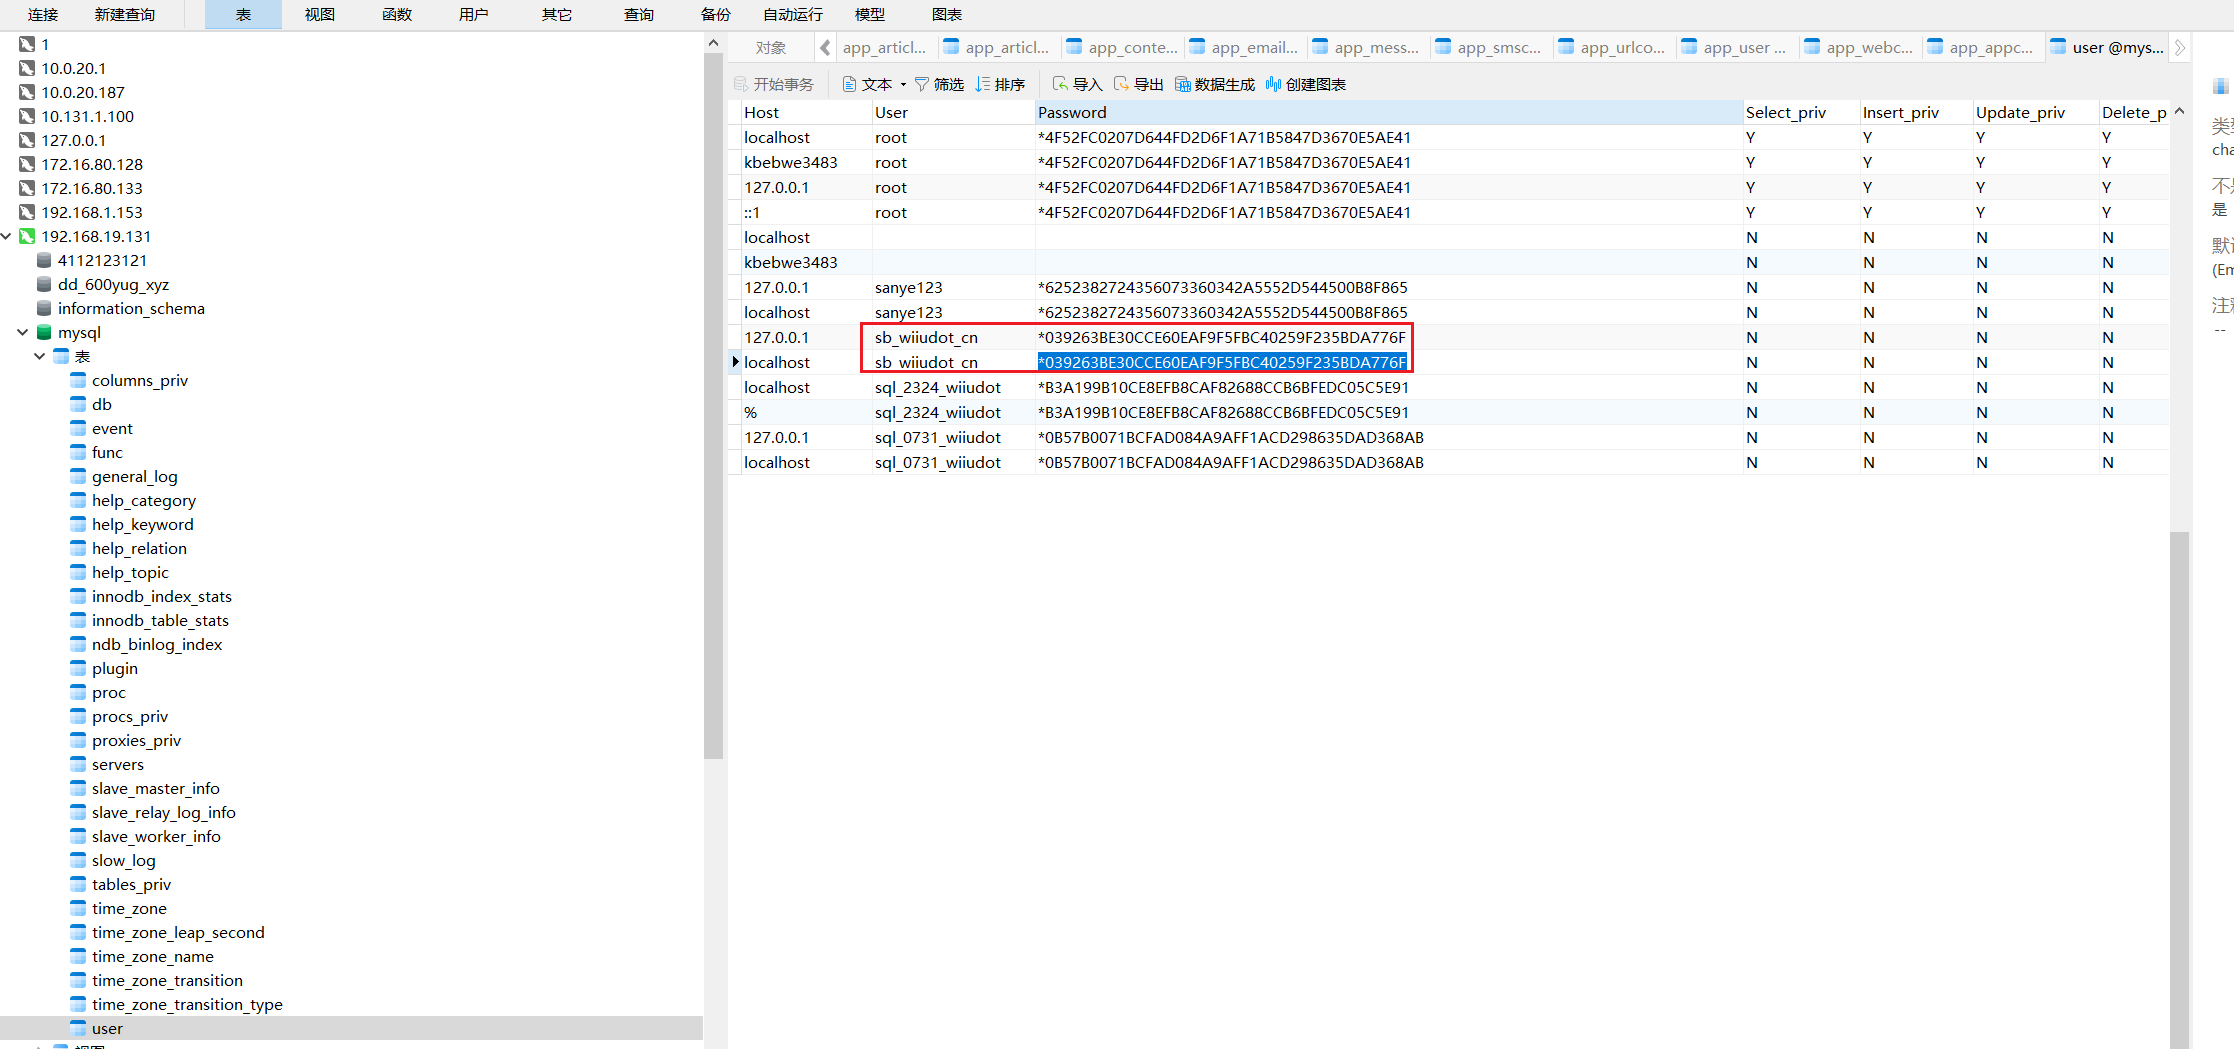The height and width of the screenshot is (1049, 2234).
Task: Click 连接 (Connection) button
Action: pyautogui.click(x=43, y=14)
